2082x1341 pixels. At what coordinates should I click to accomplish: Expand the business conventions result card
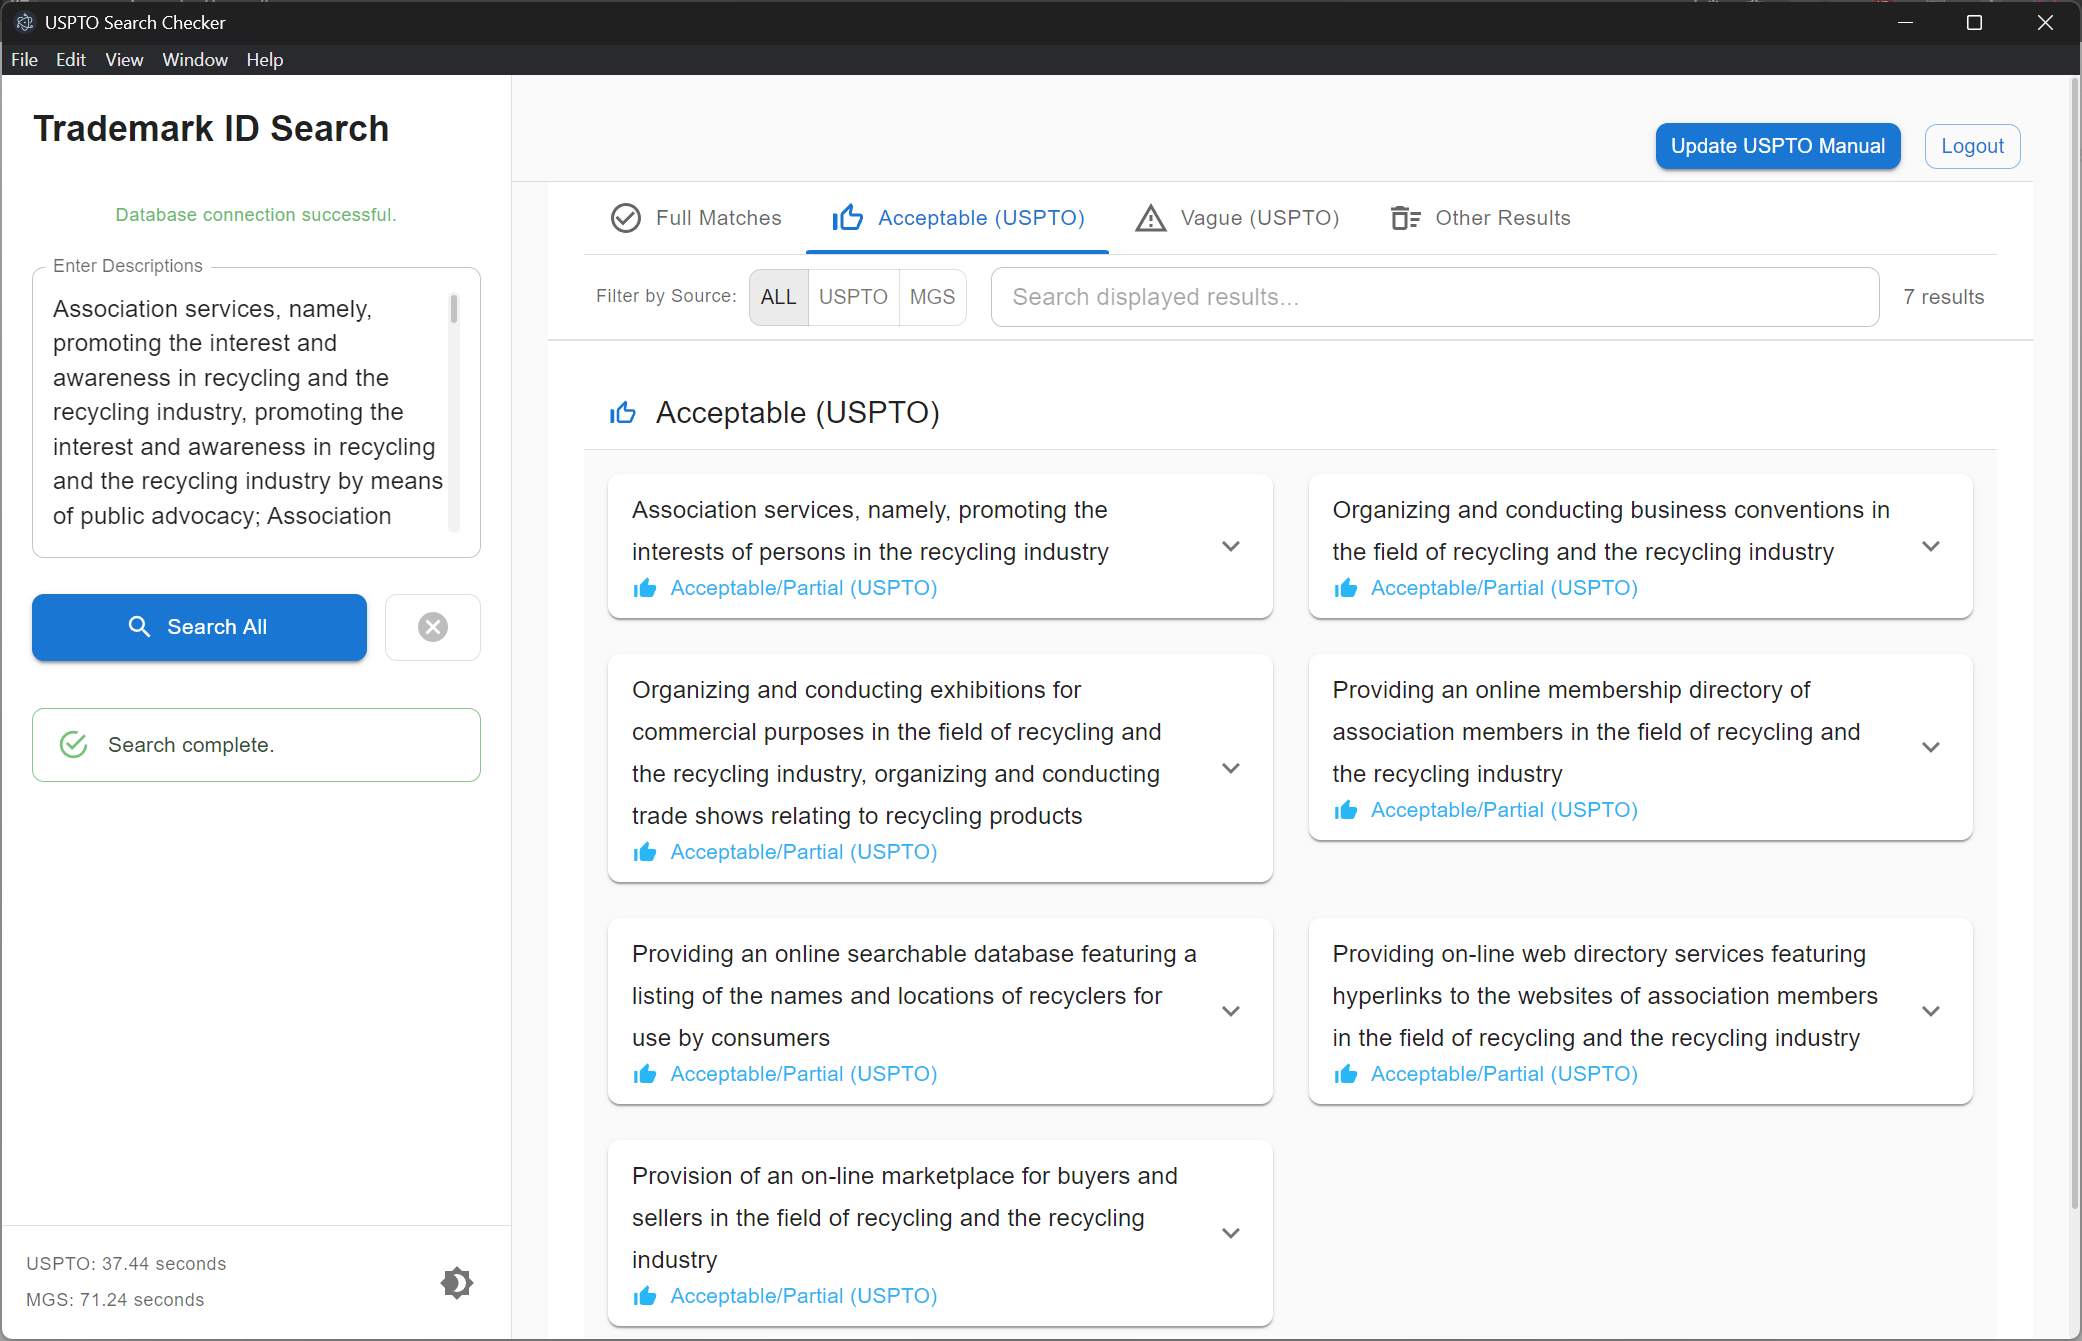click(1931, 546)
